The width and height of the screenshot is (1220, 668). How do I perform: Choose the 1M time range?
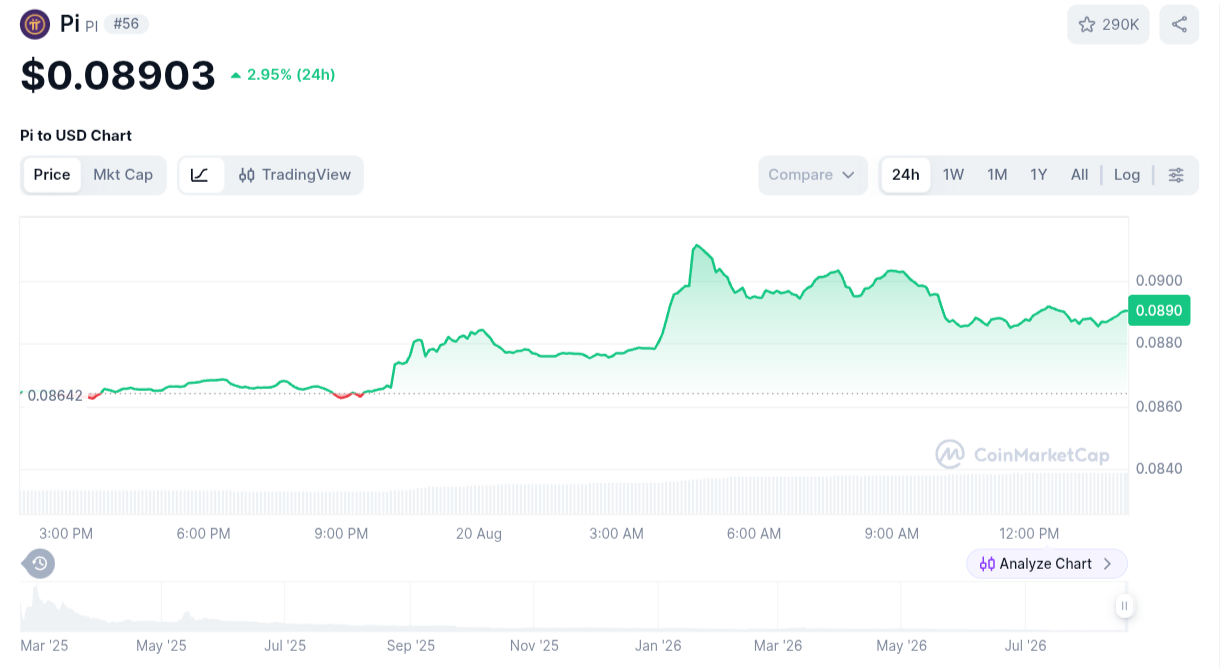[x=997, y=175]
